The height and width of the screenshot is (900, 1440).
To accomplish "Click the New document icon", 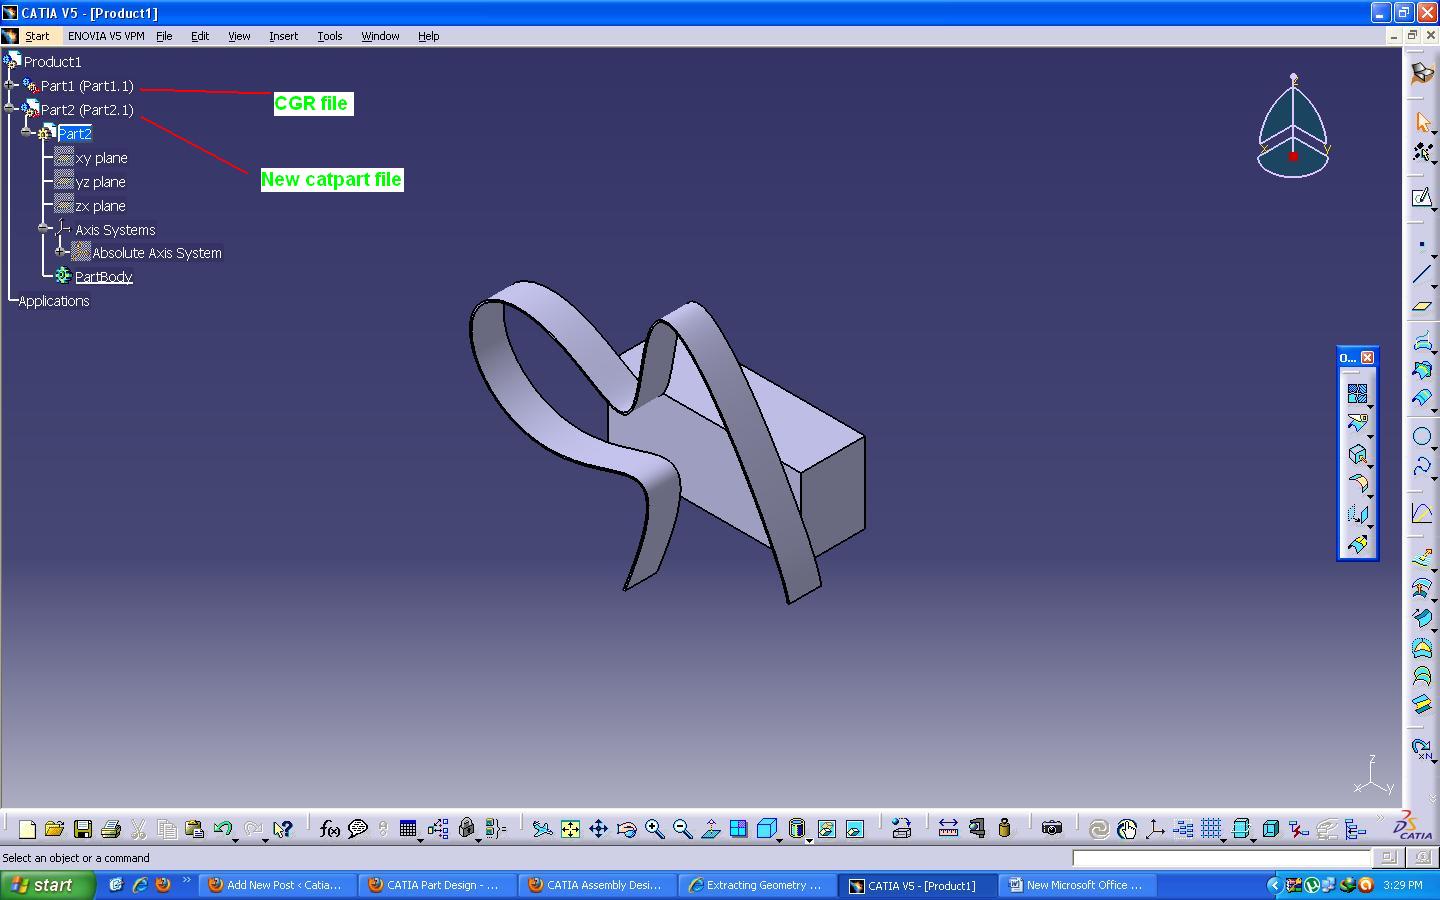I will click(x=27, y=829).
